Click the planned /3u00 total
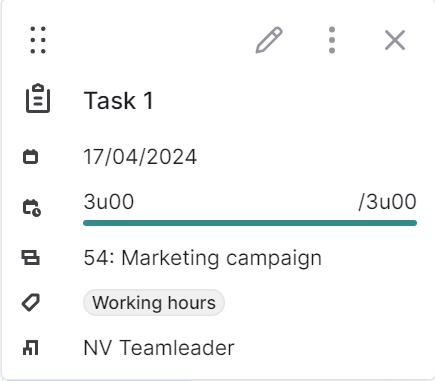435x381 pixels. 387,202
